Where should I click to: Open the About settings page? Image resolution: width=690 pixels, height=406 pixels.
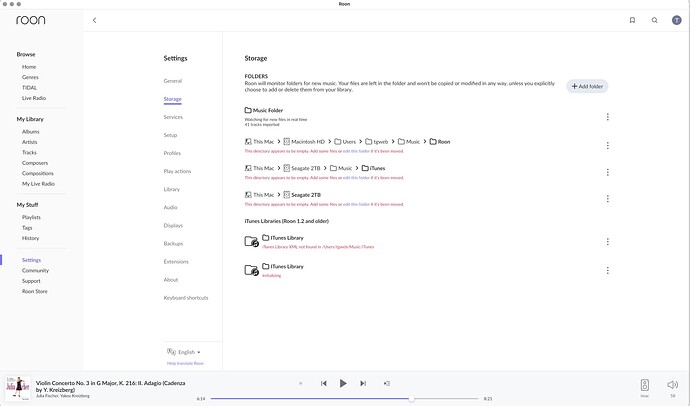coord(171,280)
